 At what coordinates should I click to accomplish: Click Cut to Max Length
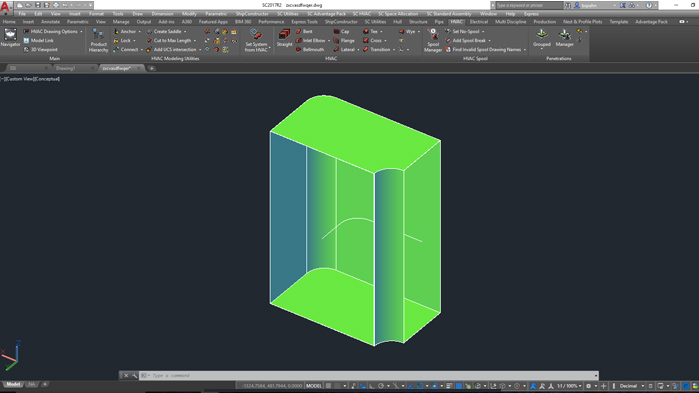click(172, 41)
